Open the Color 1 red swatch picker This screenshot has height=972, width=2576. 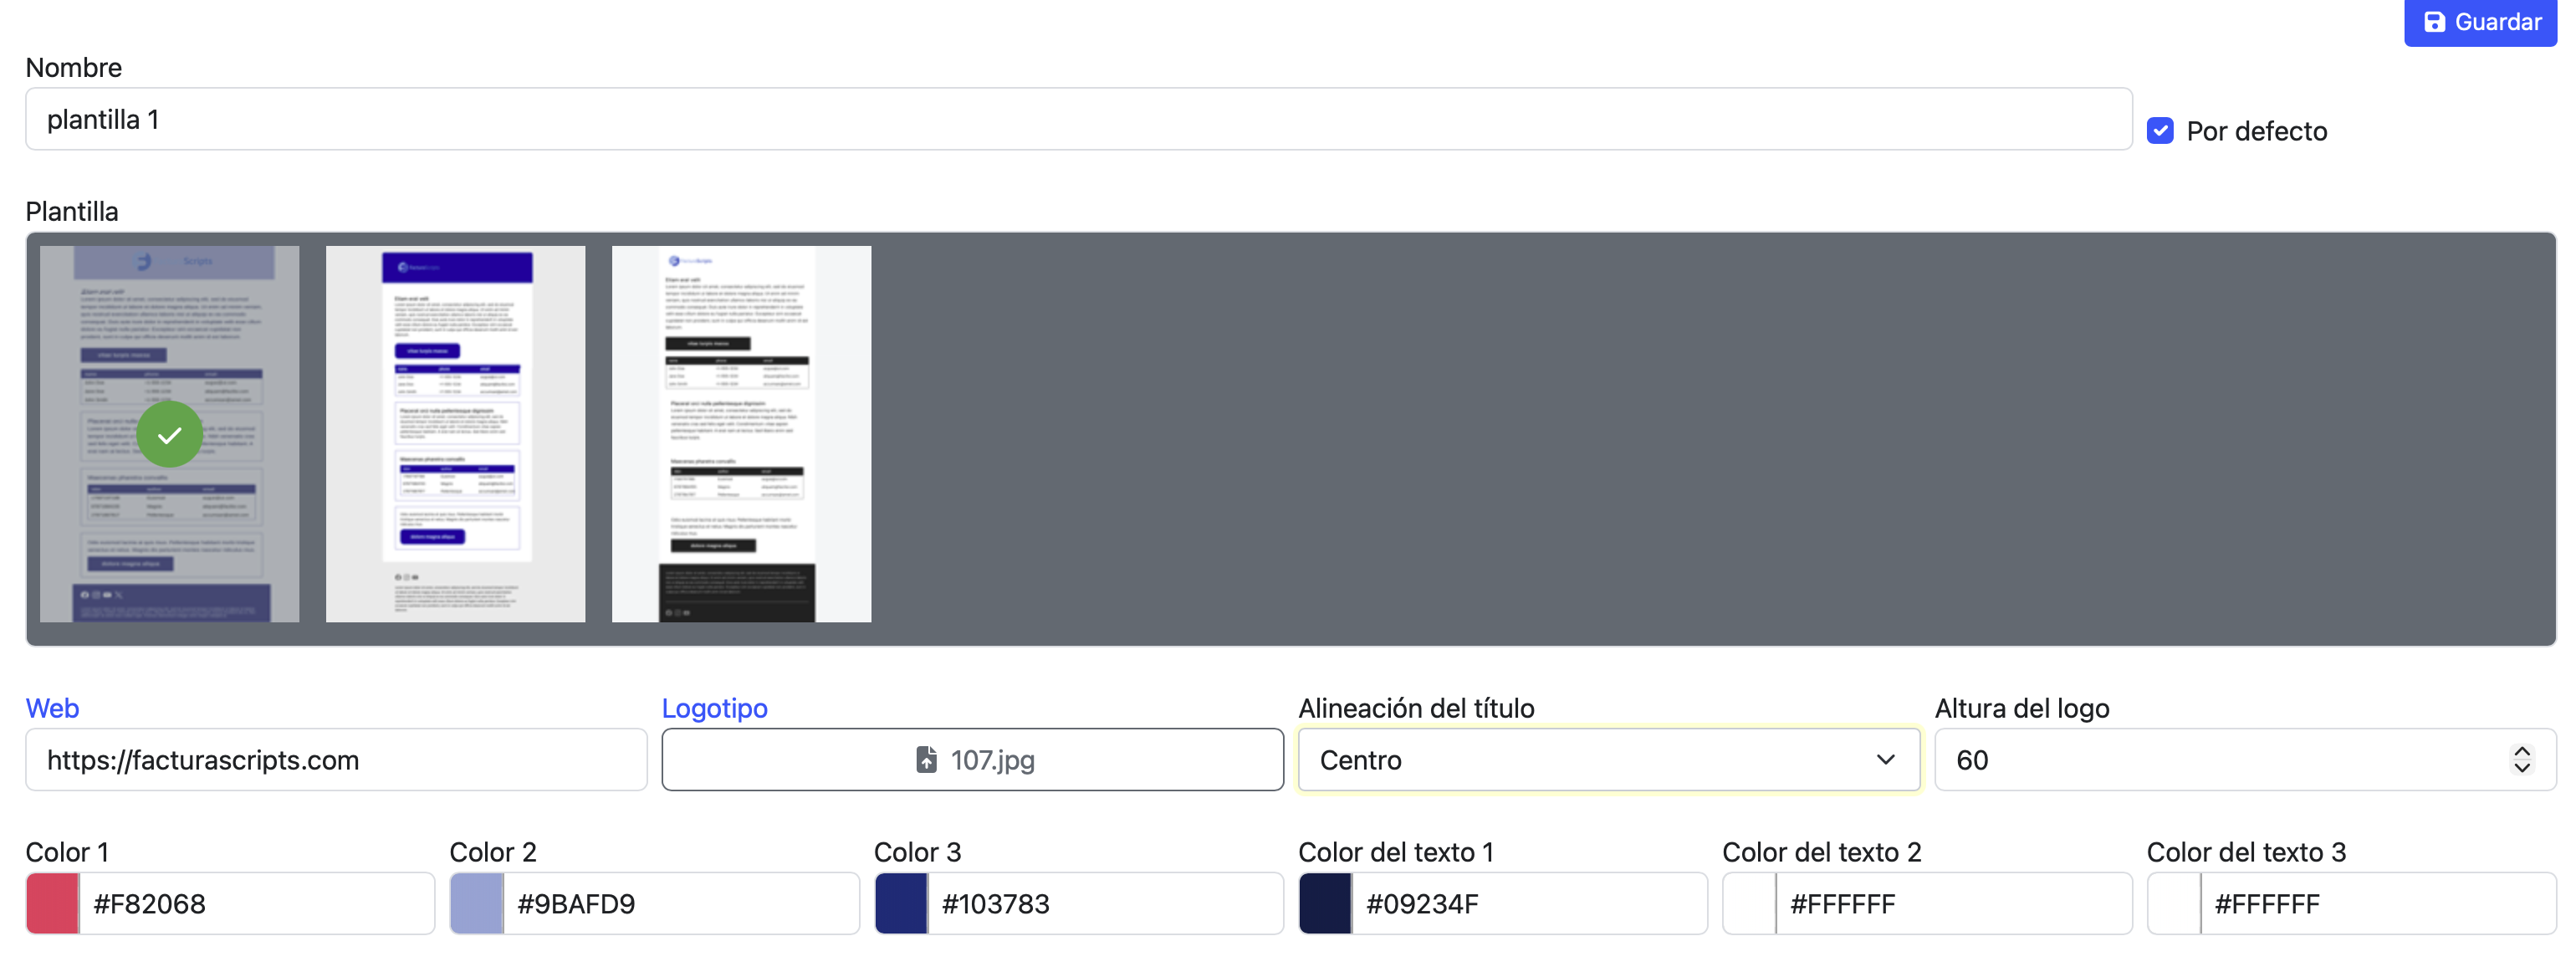[x=53, y=904]
